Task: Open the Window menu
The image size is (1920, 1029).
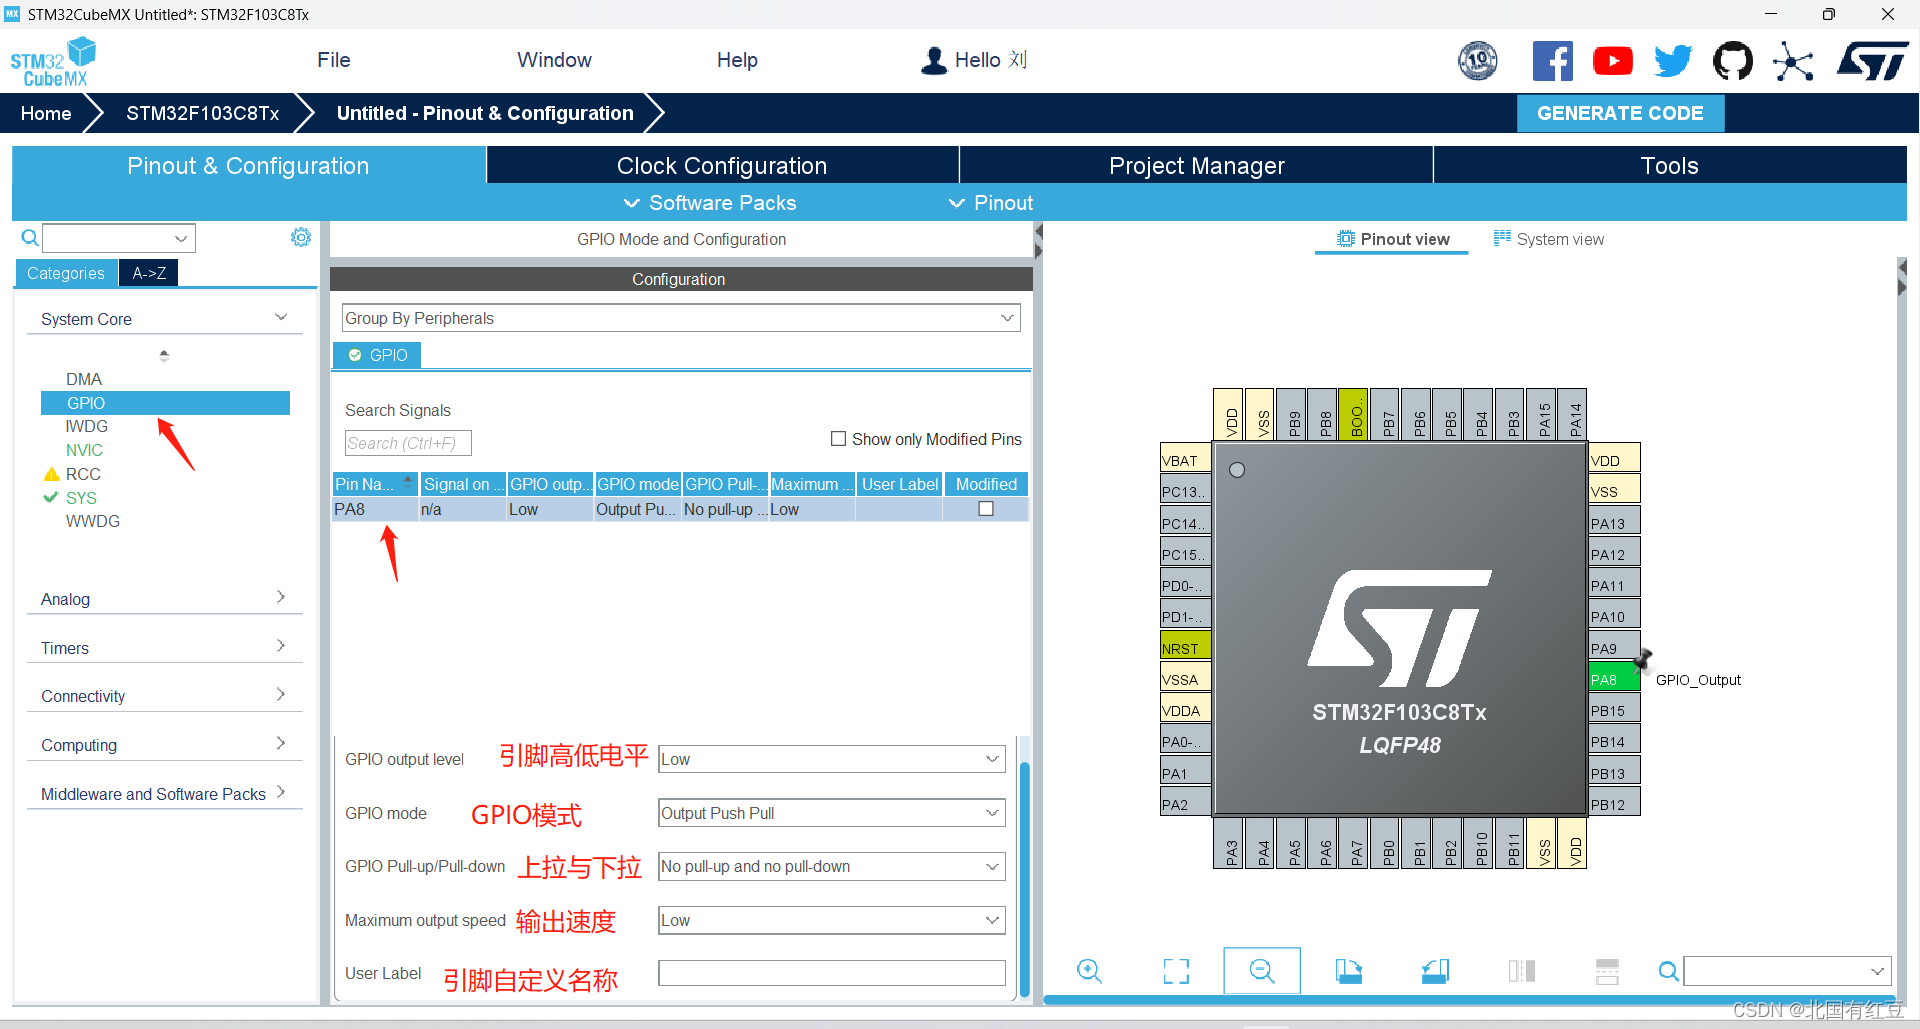Action: click(x=554, y=60)
